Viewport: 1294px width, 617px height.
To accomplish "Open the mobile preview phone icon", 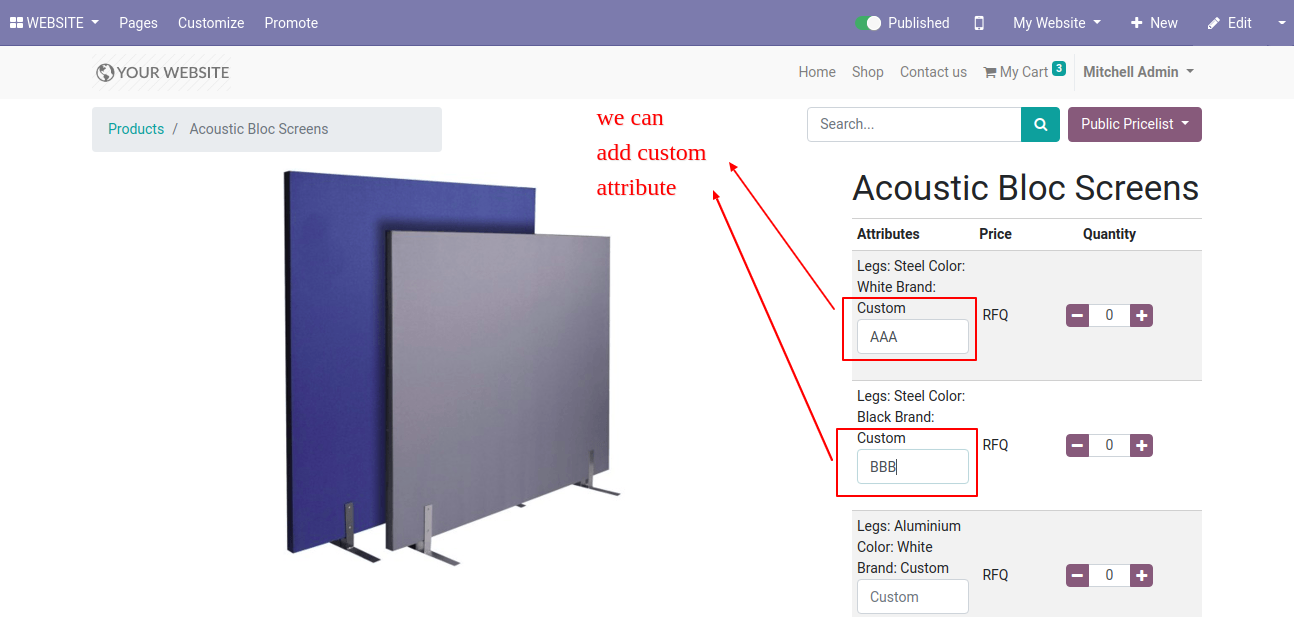I will coord(979,23).
